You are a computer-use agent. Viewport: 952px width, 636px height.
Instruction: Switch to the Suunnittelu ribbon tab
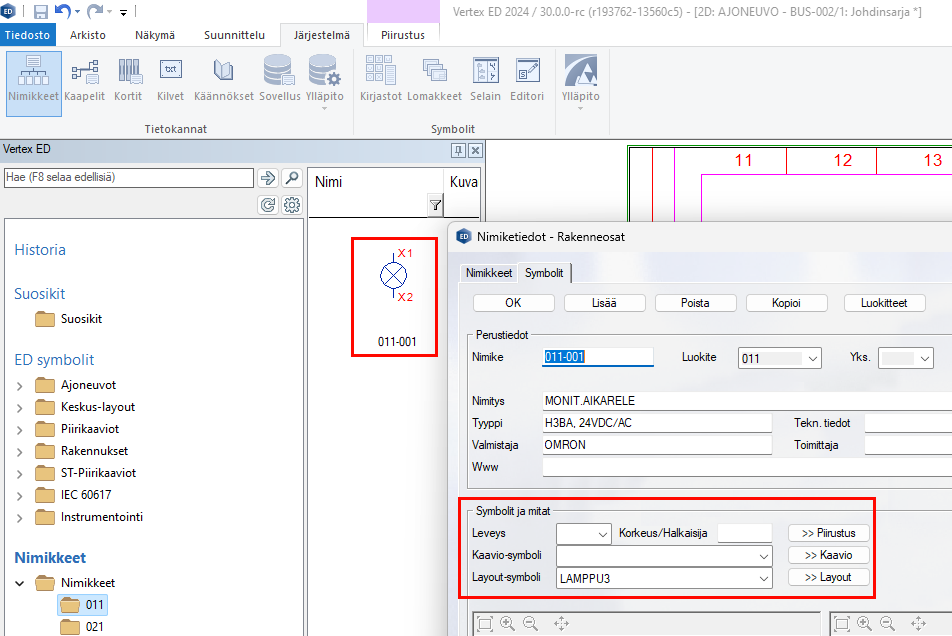tap(235, 35)
